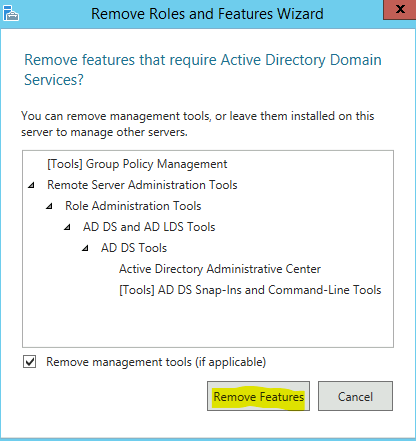Select AD DS Snap-Ins and Command-Line Tools
The image size is (416, 441).
point(250,290)
